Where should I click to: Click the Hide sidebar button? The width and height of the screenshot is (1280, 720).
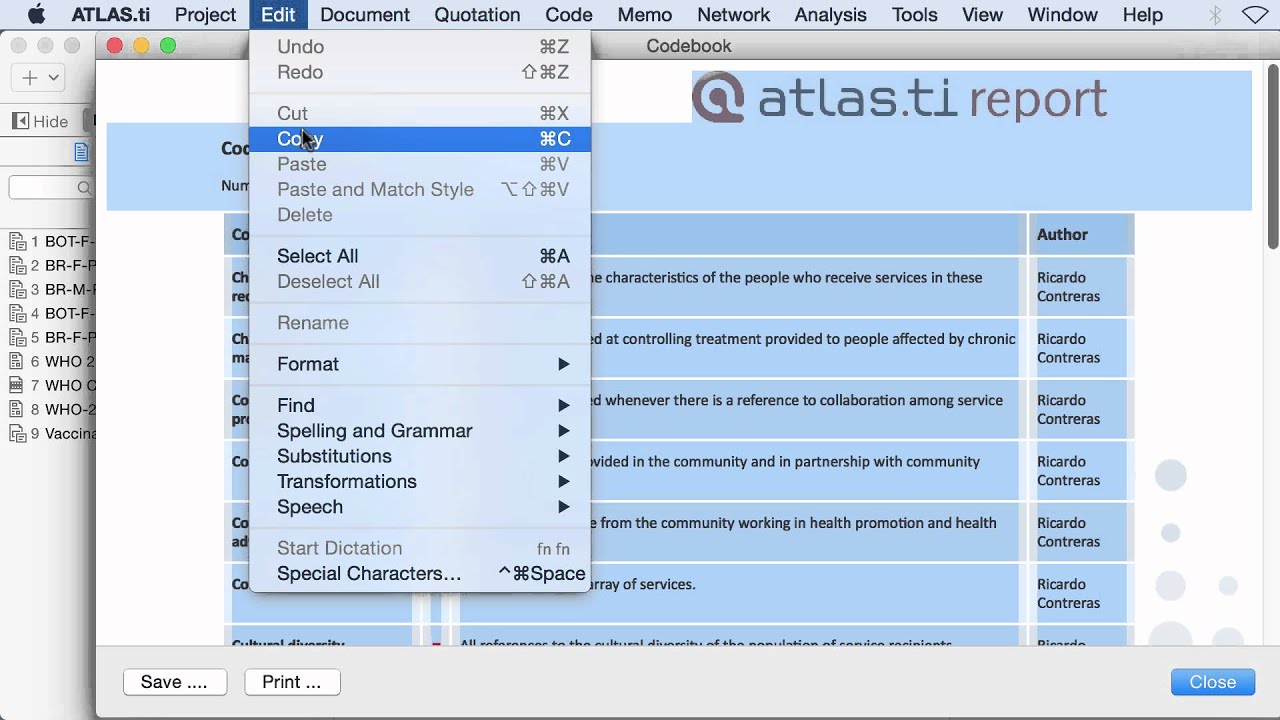[x=41, y=121]
